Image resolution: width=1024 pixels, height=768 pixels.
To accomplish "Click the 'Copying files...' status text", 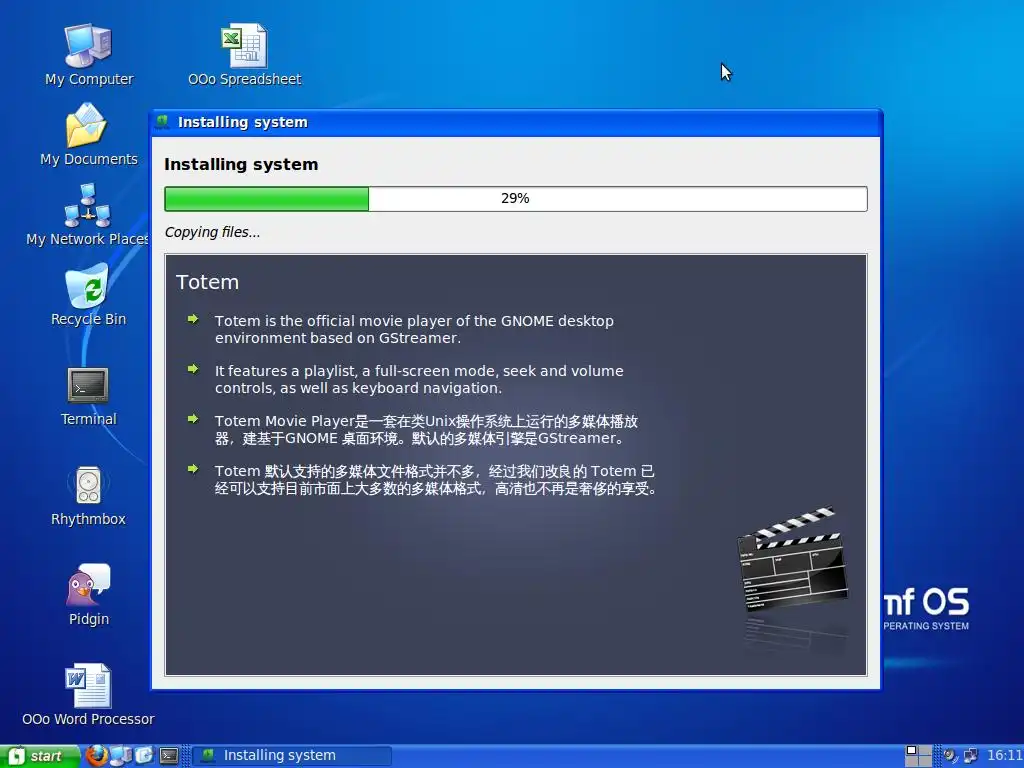I will pyautogui.click(x=212, y=232).
